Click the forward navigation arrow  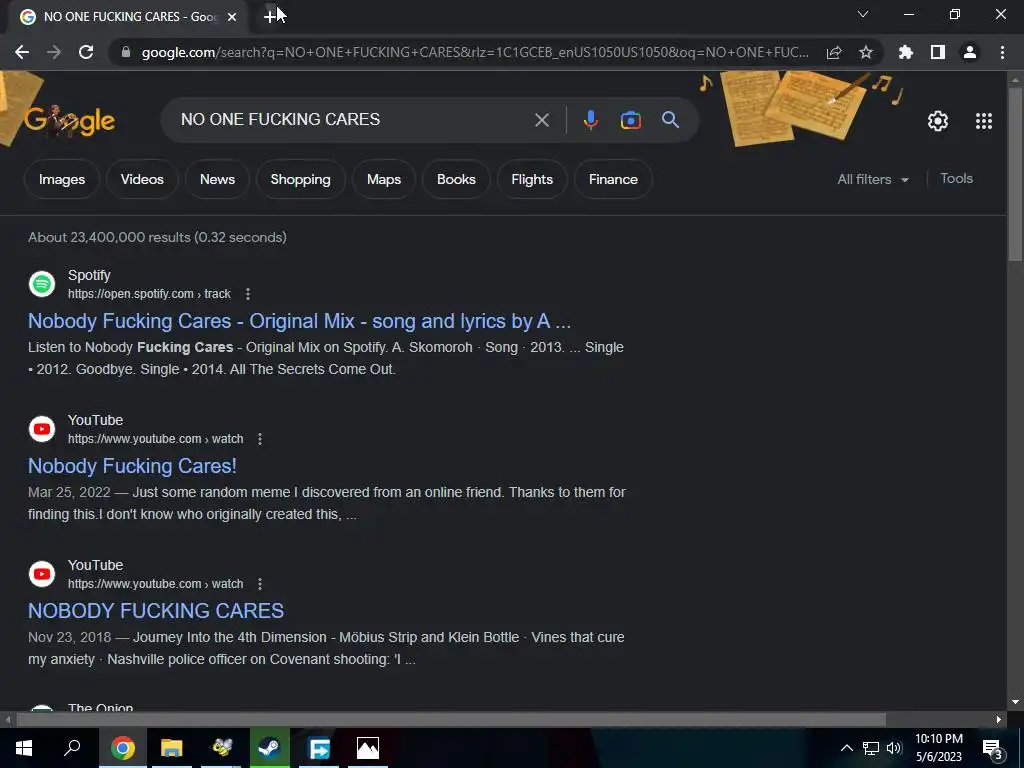point(54,52)
